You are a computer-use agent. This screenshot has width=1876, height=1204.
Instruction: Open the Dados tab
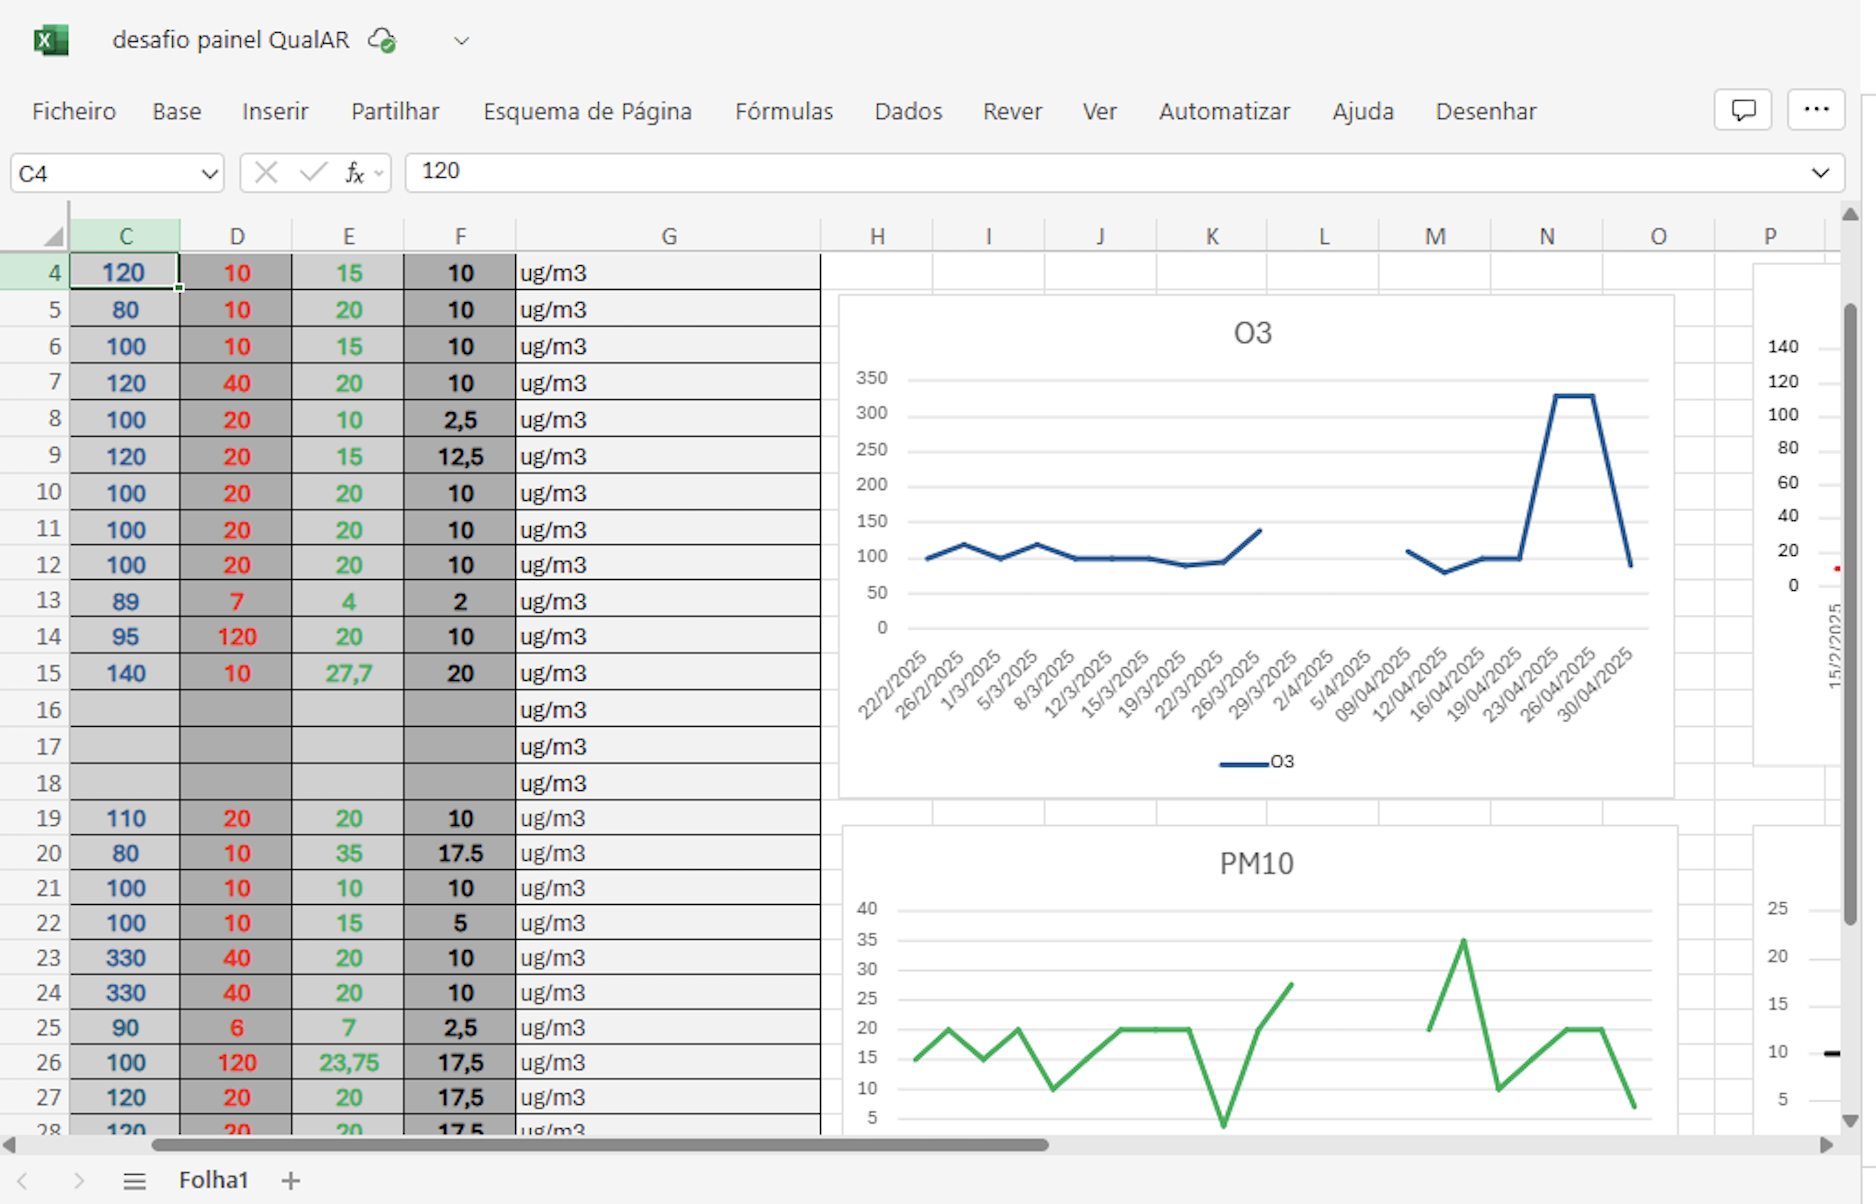[908, 111]
